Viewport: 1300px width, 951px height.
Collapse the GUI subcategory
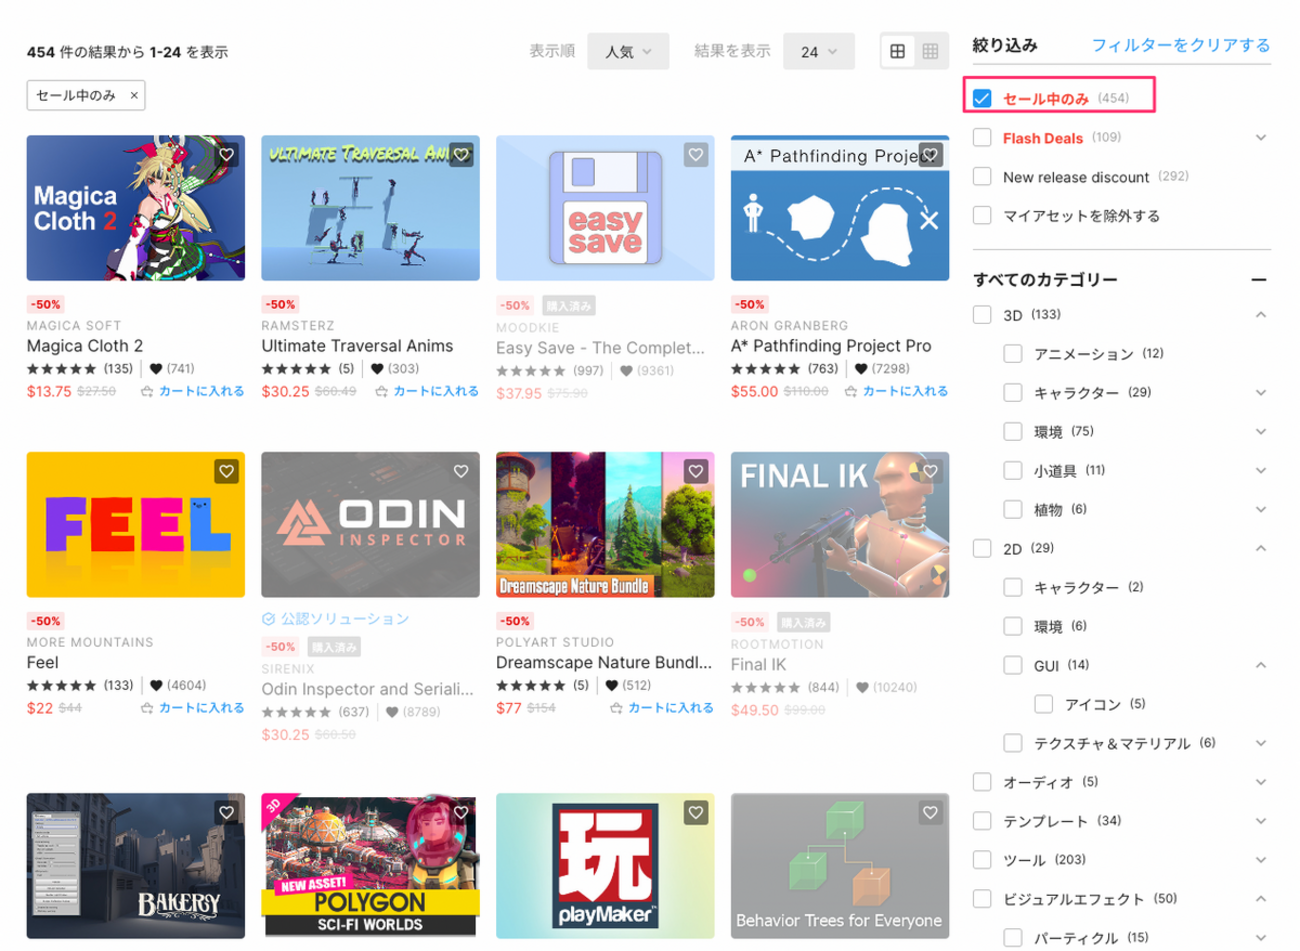1261,665
